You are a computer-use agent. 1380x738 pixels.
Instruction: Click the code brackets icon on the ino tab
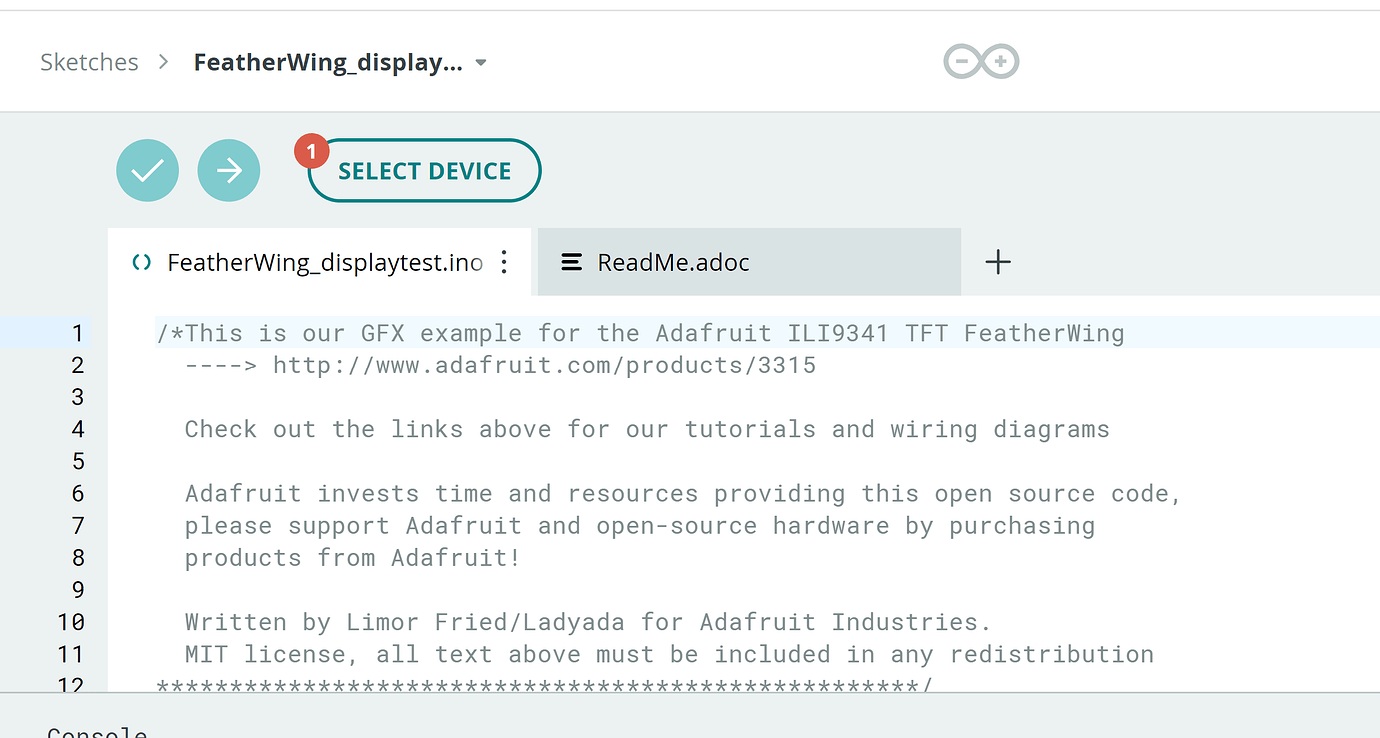(x=140, y=262)
